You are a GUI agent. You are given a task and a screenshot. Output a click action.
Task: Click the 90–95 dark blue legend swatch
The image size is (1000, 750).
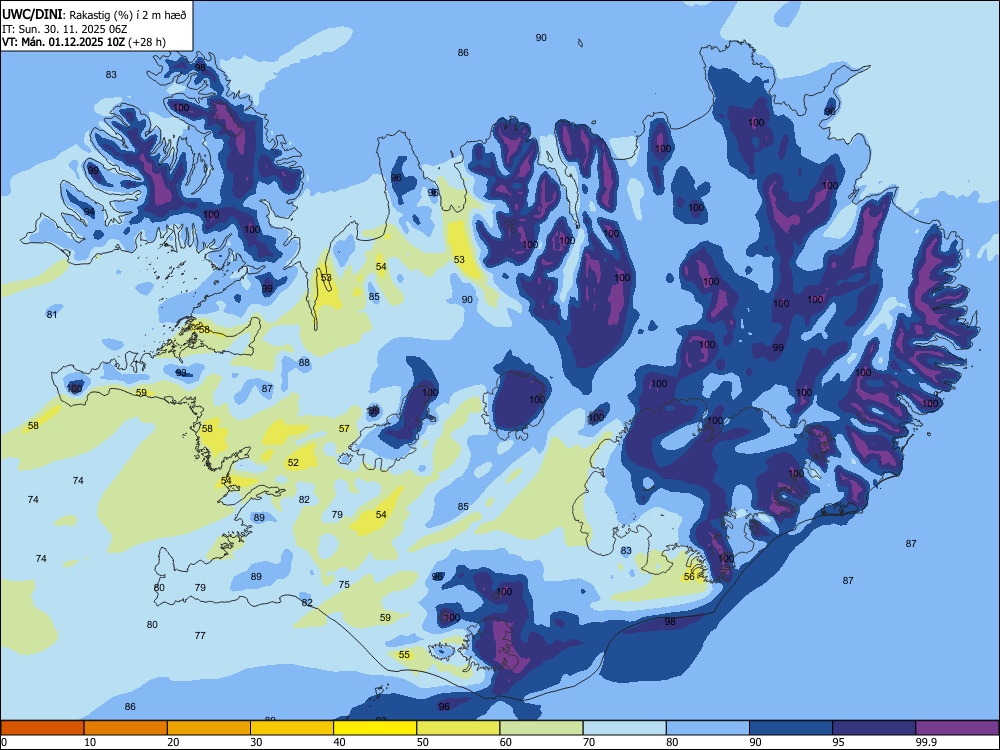[791, 728]
